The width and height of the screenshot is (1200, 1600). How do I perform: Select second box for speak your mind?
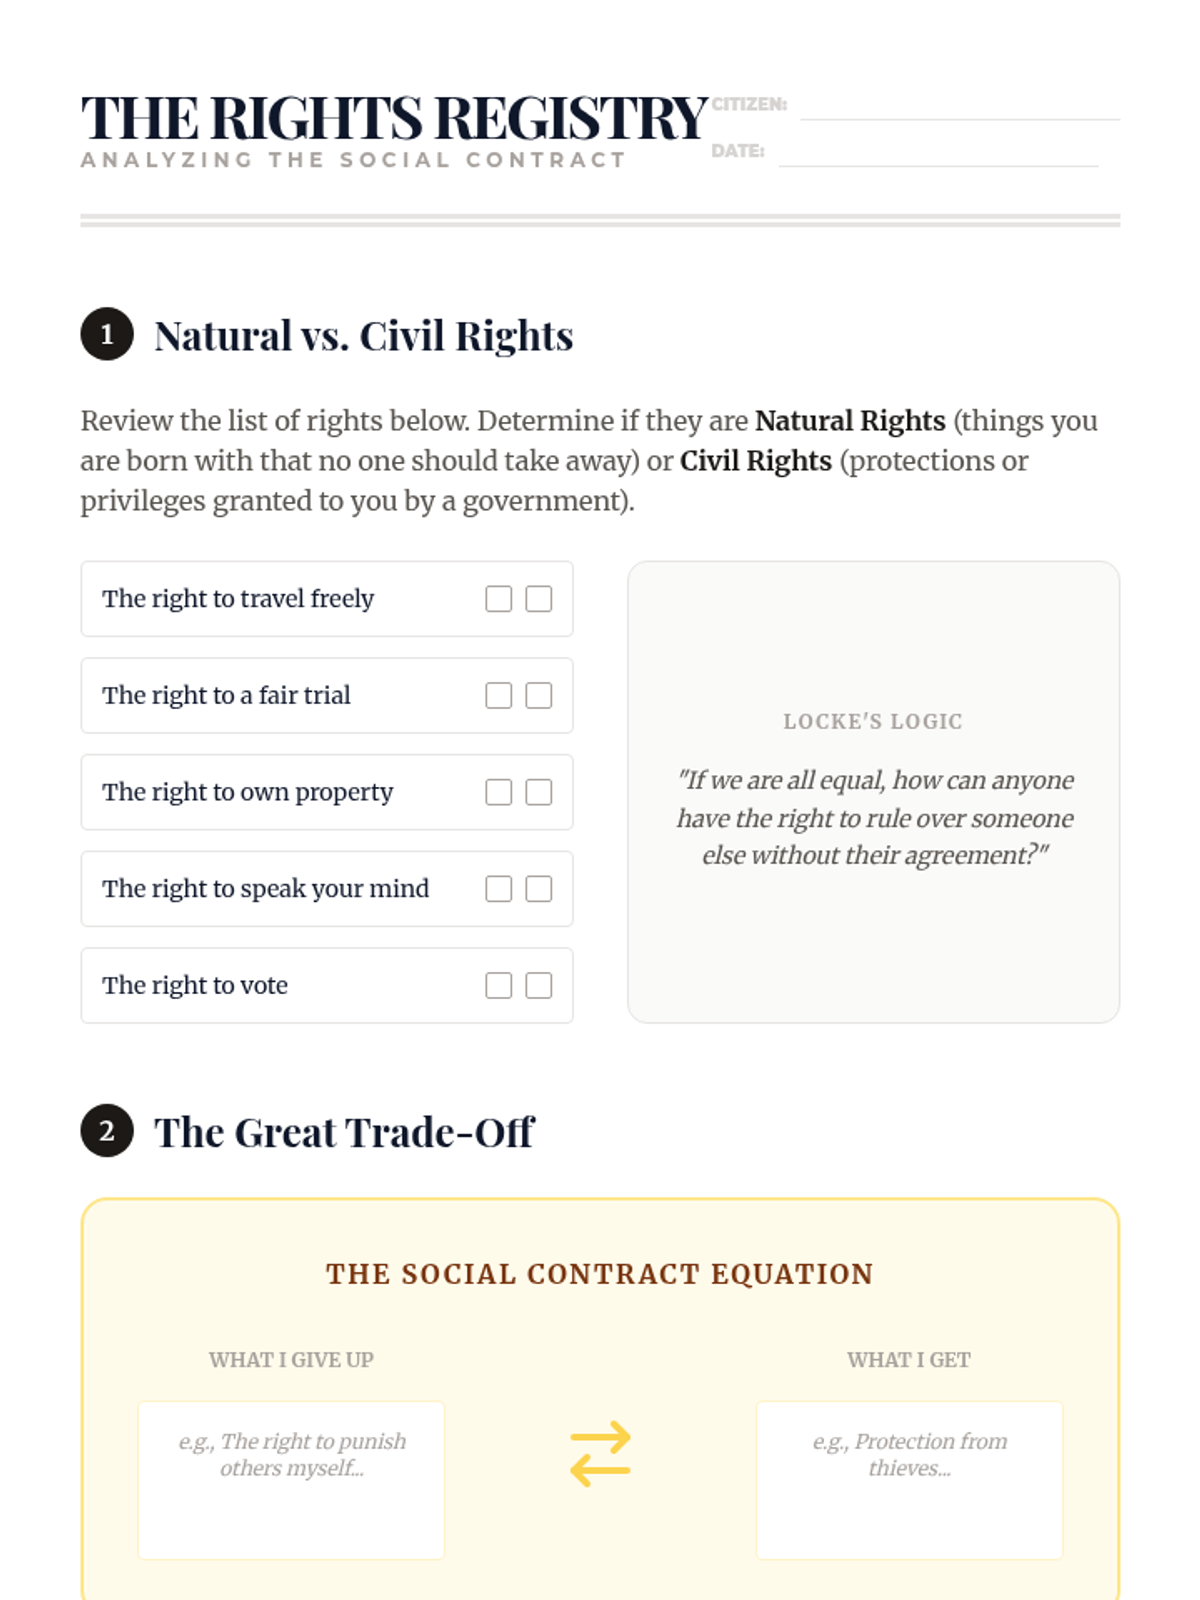539,889
